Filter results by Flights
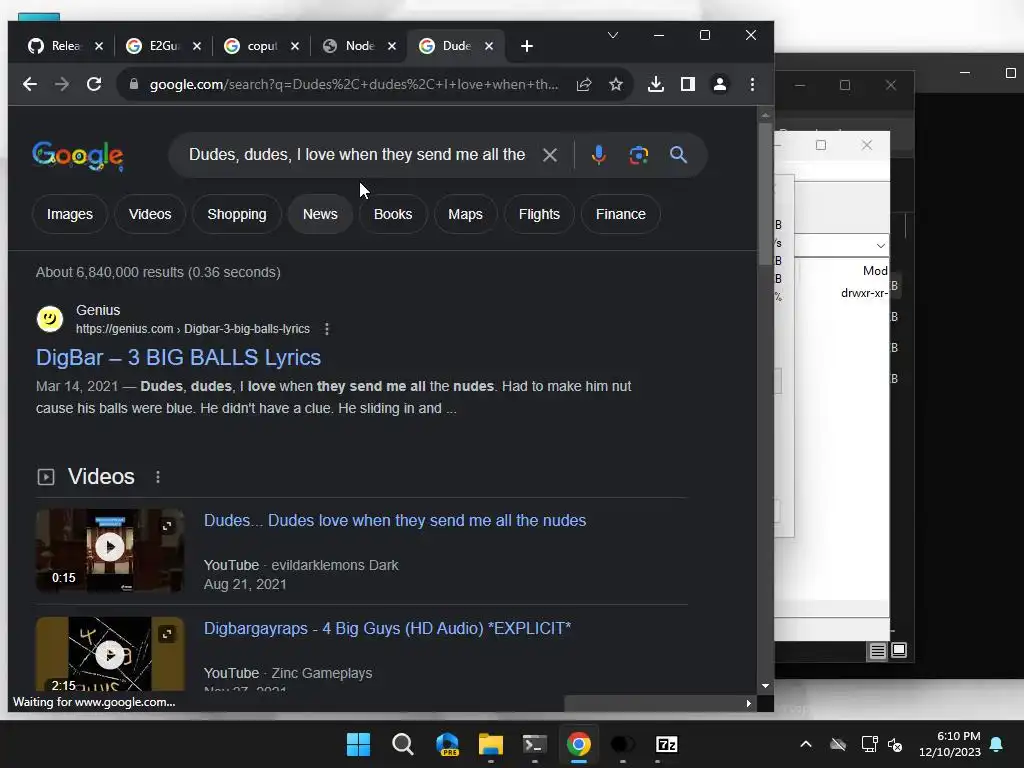 click(539, 214)
